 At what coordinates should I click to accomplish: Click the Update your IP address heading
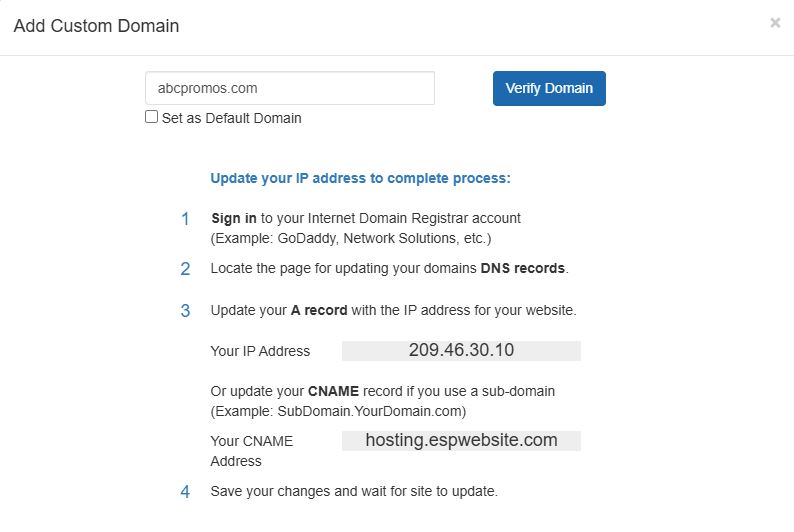click(360, 178)
